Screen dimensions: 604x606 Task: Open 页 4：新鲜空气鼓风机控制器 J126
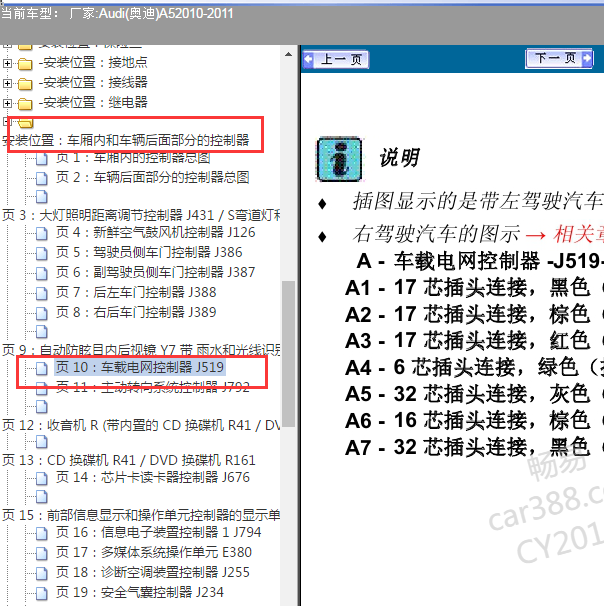pos(155,232)
